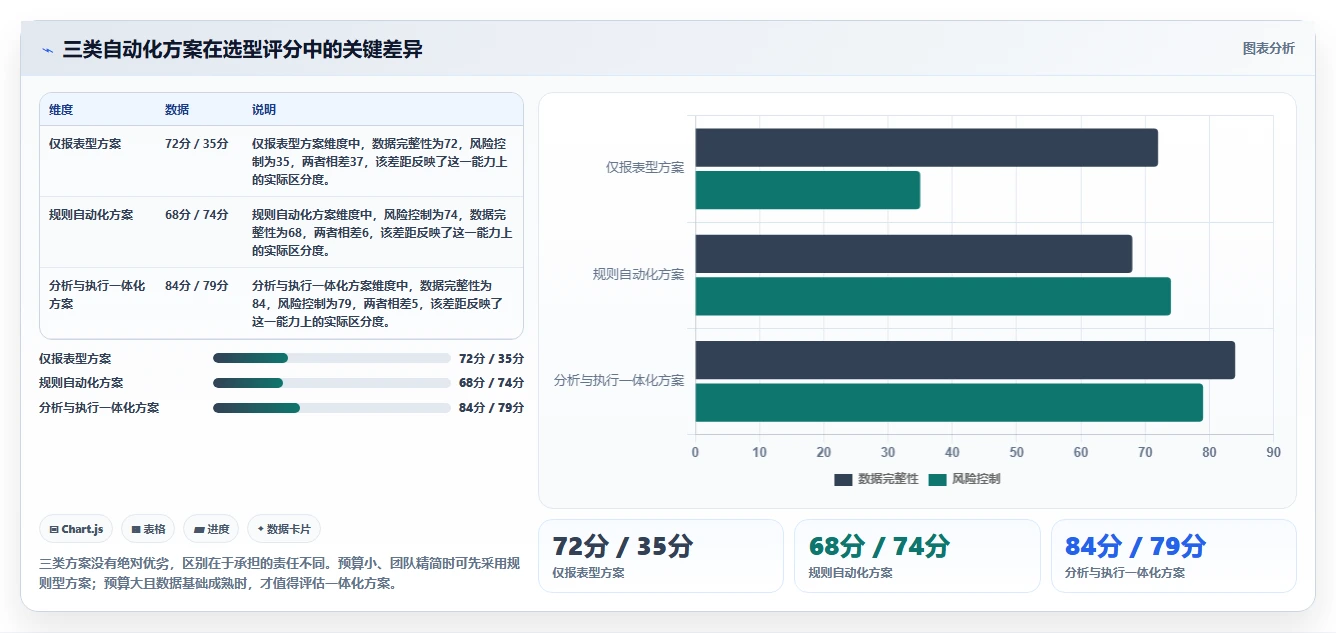Select the 分析与执行一体化方案 table row name
This screenshot has width=1336, height=633.
click(97, 294)
